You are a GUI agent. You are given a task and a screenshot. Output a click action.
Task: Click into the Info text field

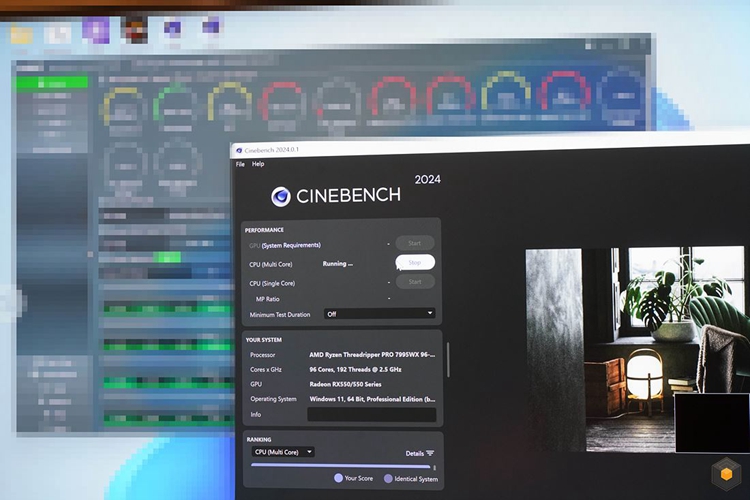[x=372, y=414]
